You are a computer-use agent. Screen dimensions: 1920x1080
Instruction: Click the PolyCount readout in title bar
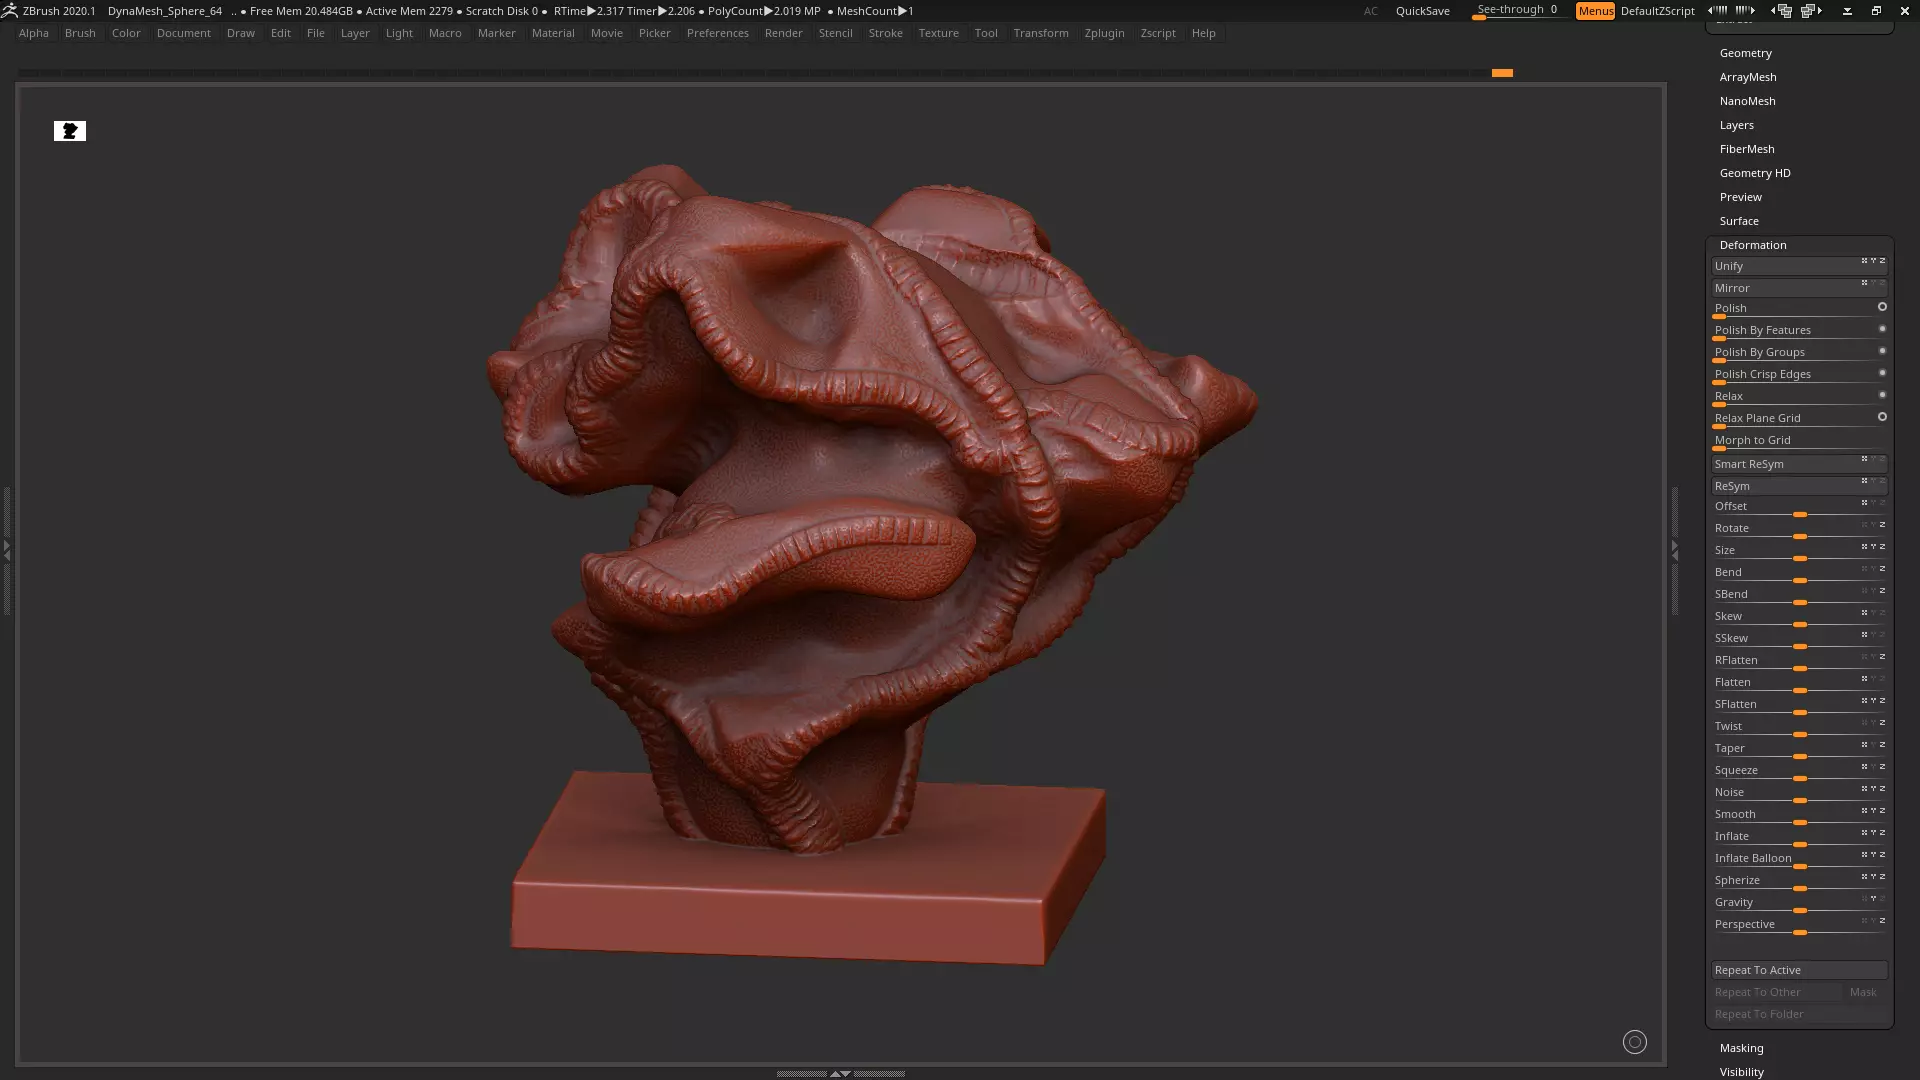click(x=764, y=11)
